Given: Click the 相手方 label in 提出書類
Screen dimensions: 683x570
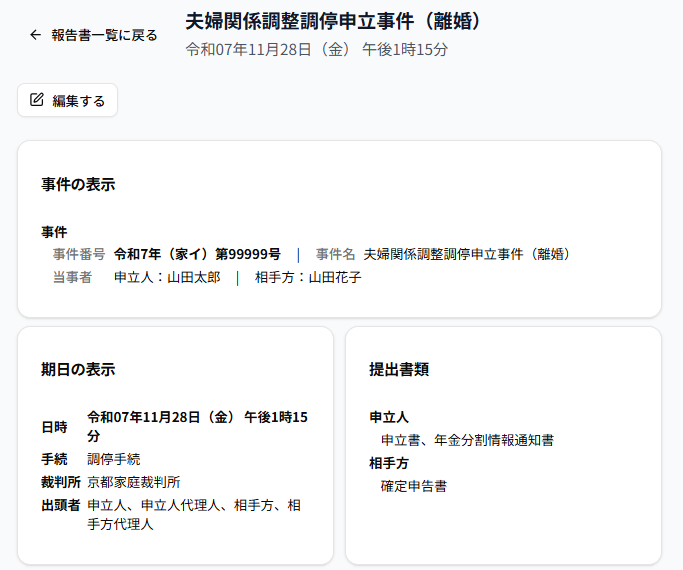Looking at the screenshot, I should 389,463.
